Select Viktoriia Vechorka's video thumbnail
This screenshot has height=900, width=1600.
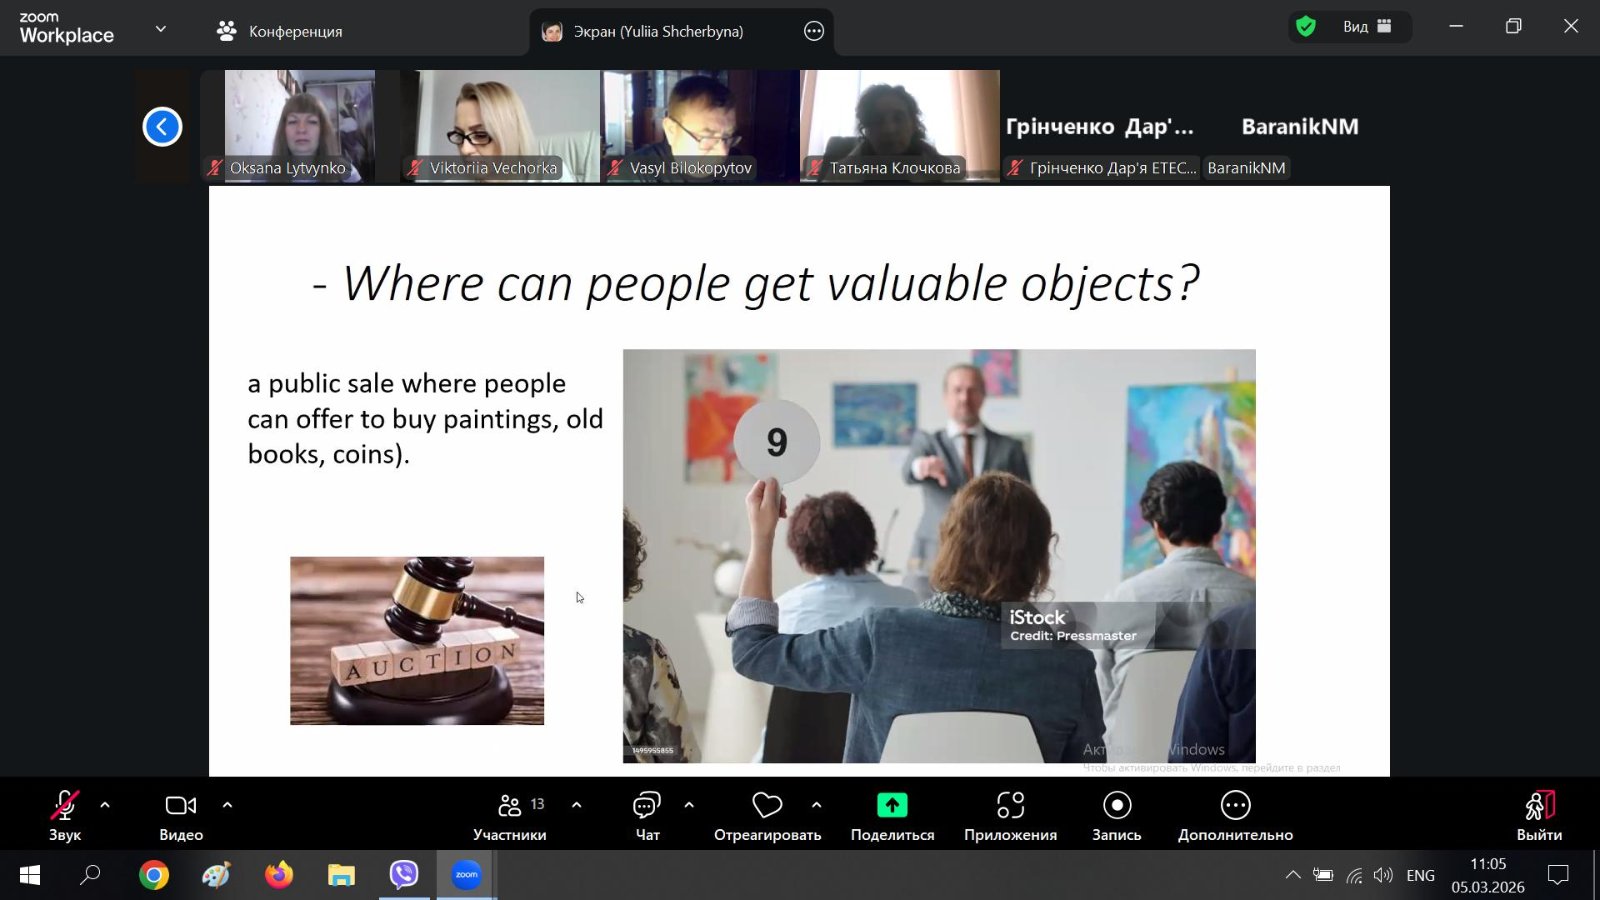tap(500, 125)
